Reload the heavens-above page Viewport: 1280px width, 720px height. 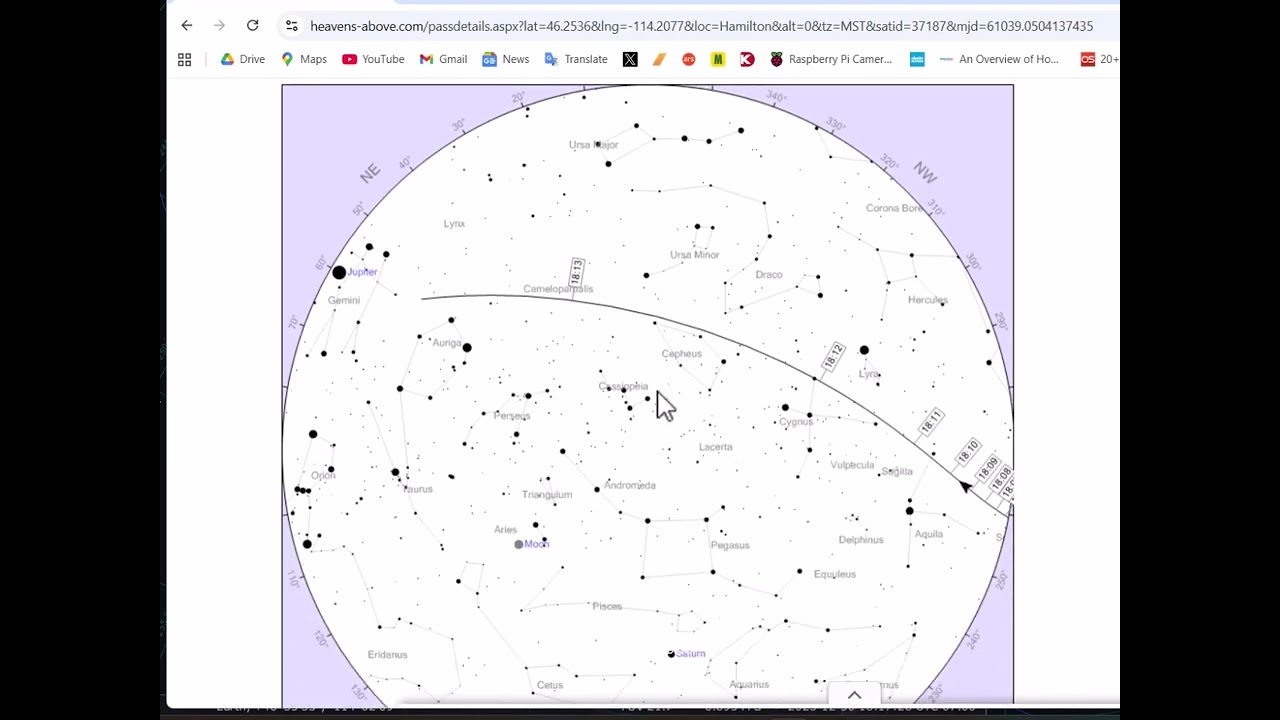tap(252, 26)
